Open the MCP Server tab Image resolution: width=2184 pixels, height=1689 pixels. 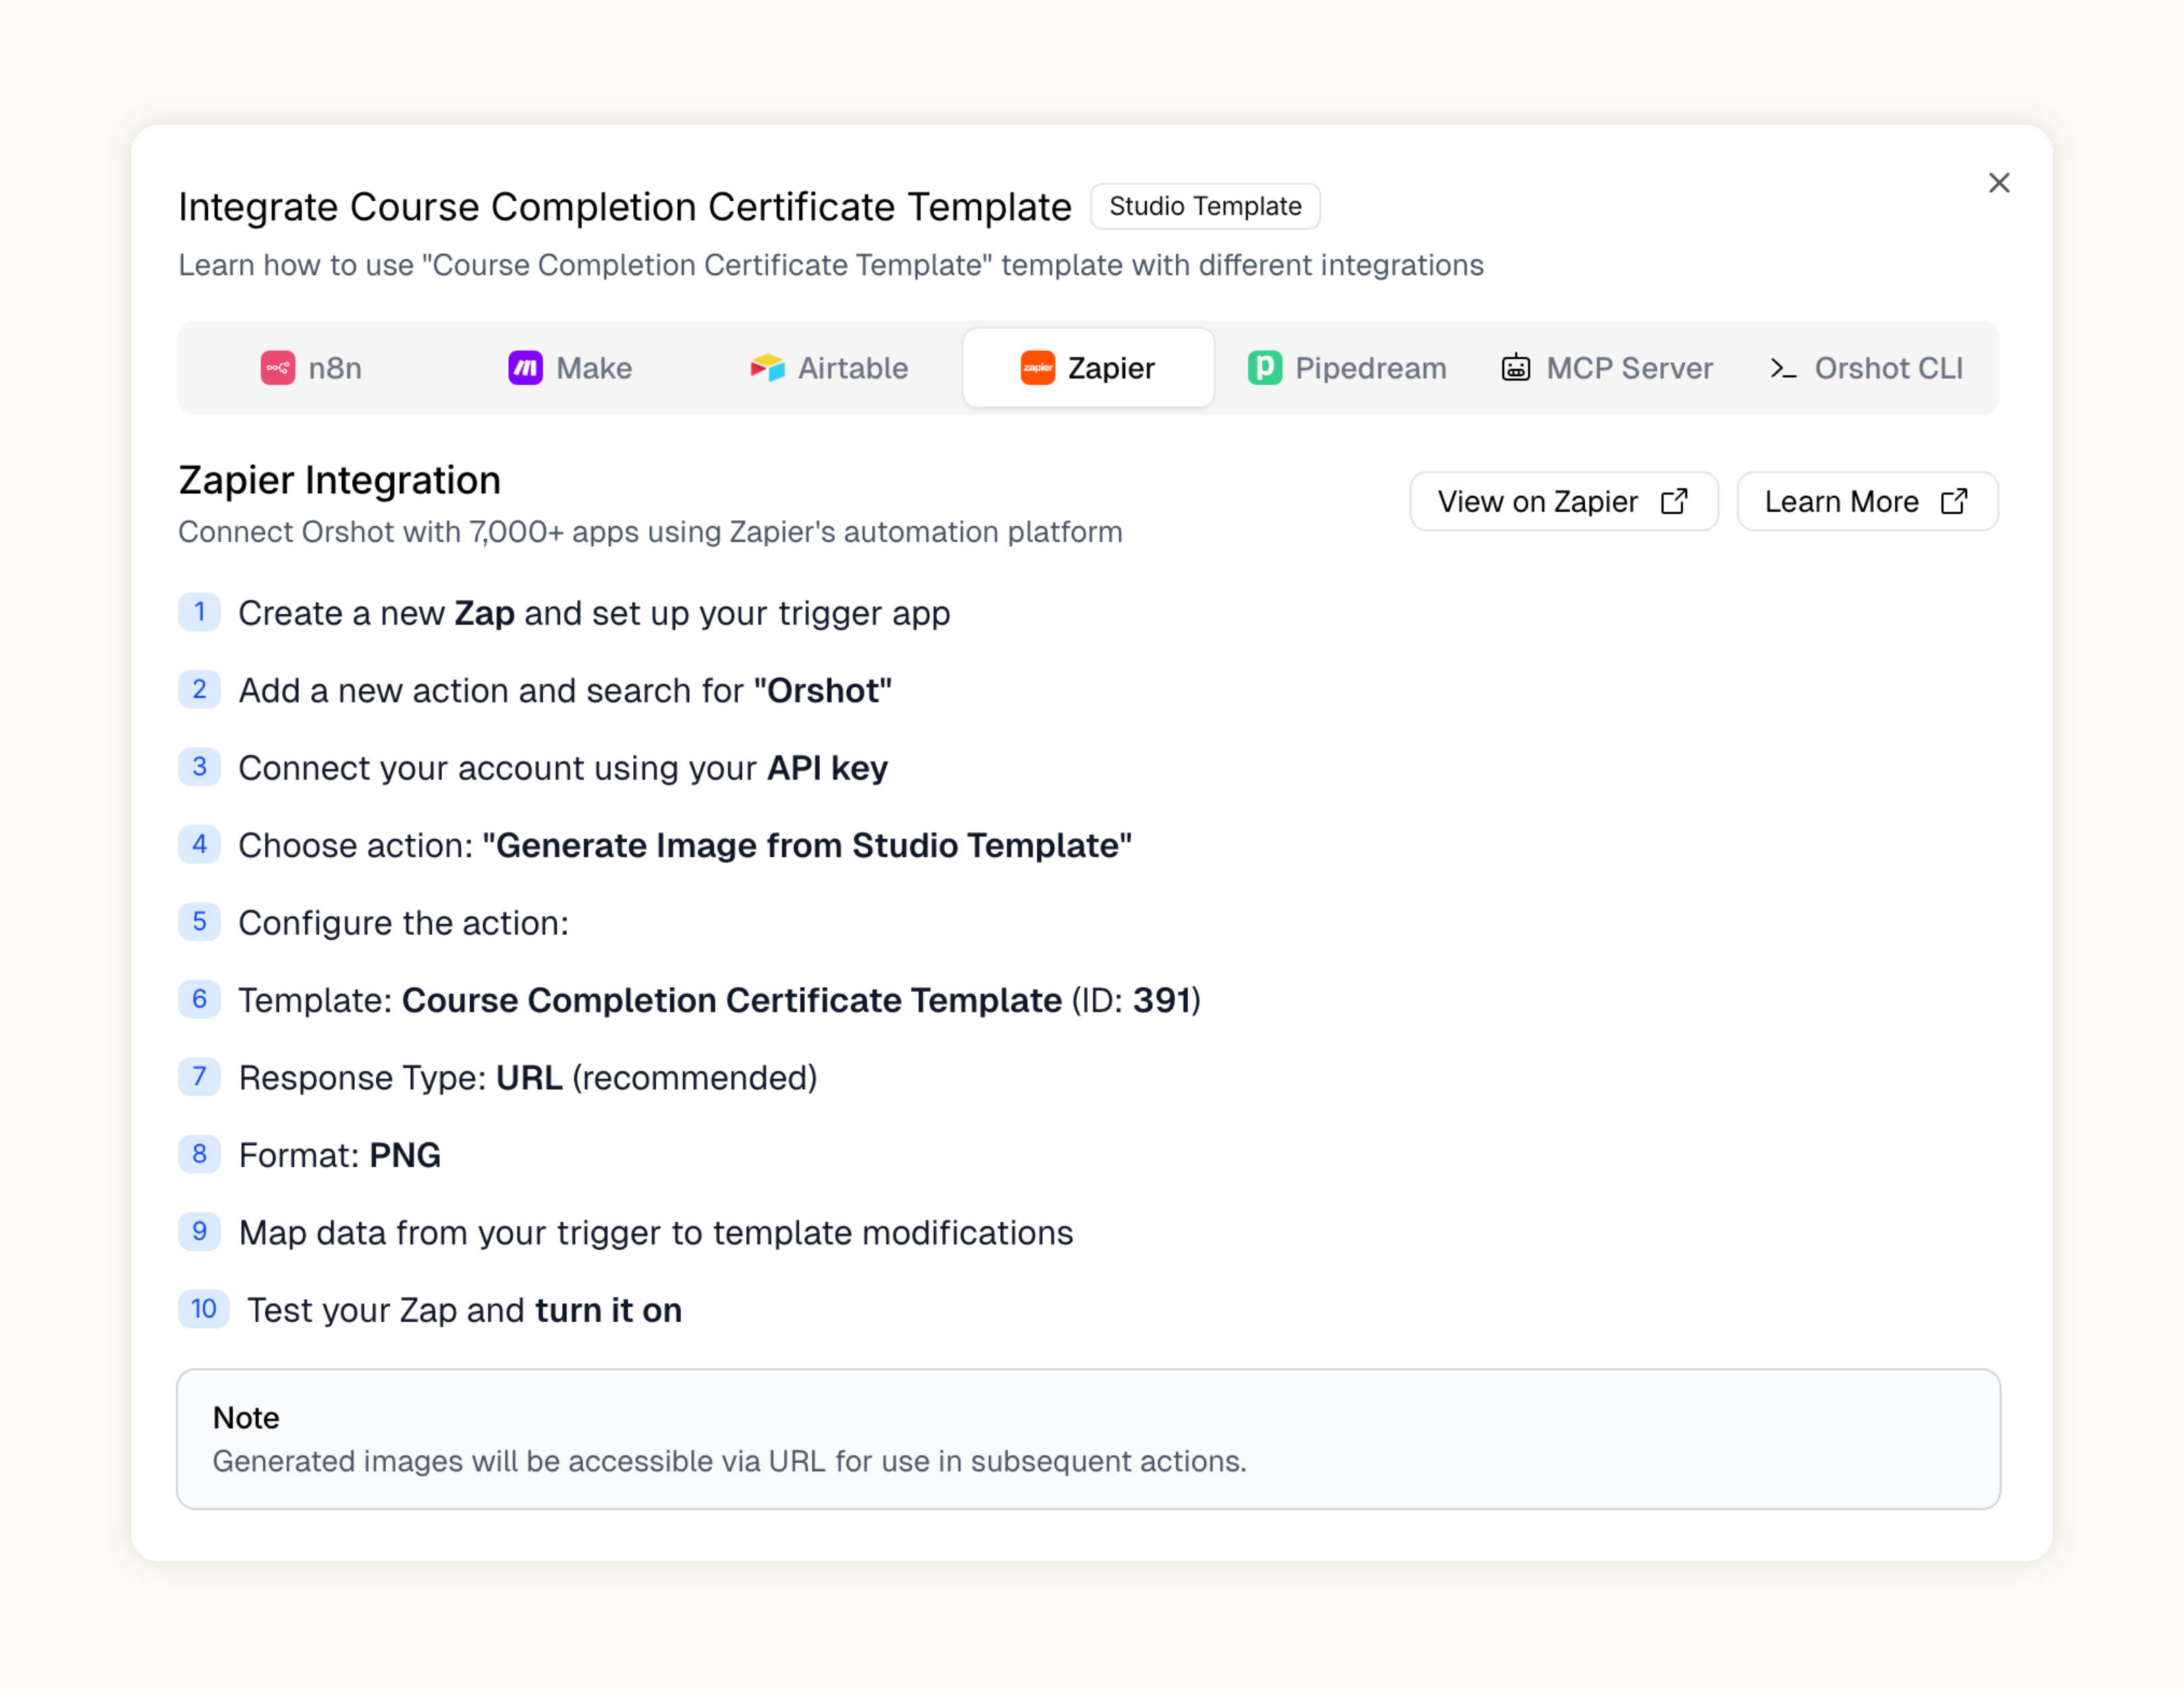(1606, 368)
